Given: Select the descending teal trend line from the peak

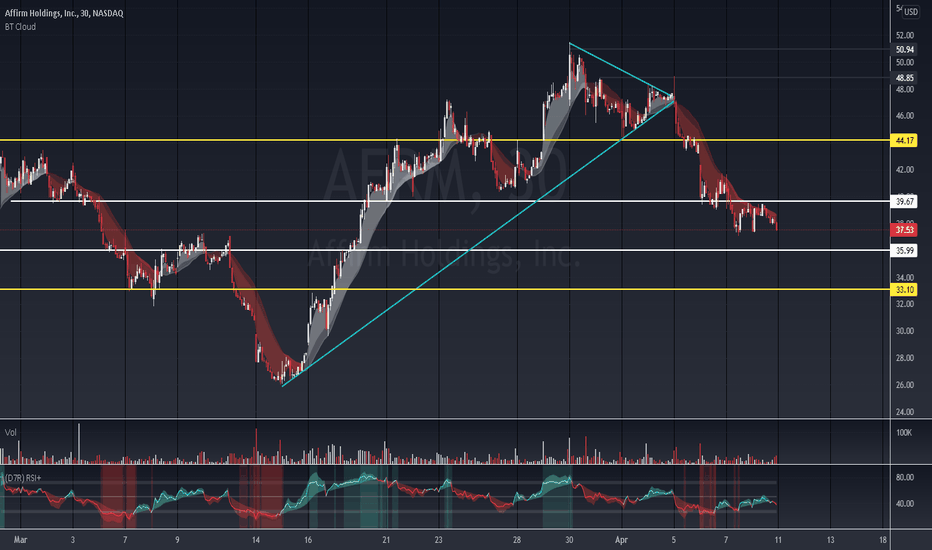Looking at the screenshot, I should (622, 69).
